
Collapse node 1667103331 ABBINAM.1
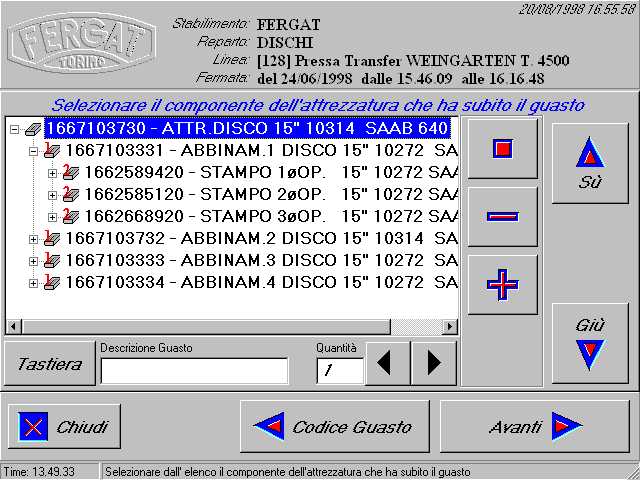pyautogui.click(x=33, y=151)
